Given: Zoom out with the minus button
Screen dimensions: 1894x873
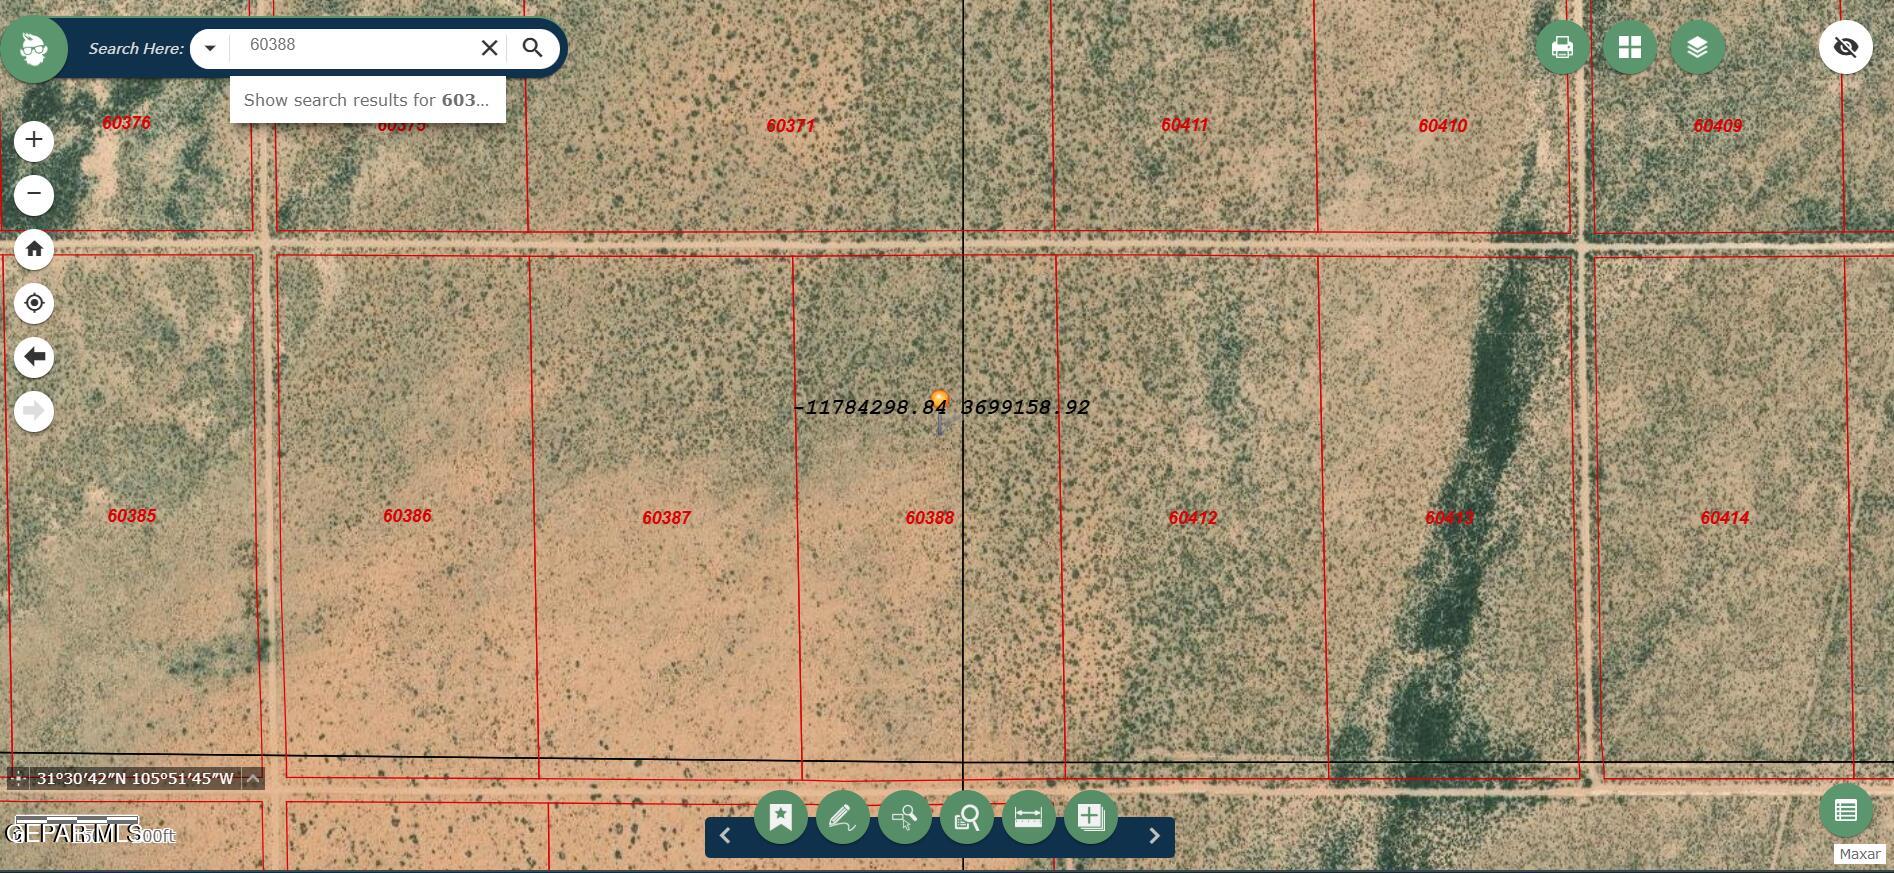Looking at the screenshot, I should [x=34, y=194].
